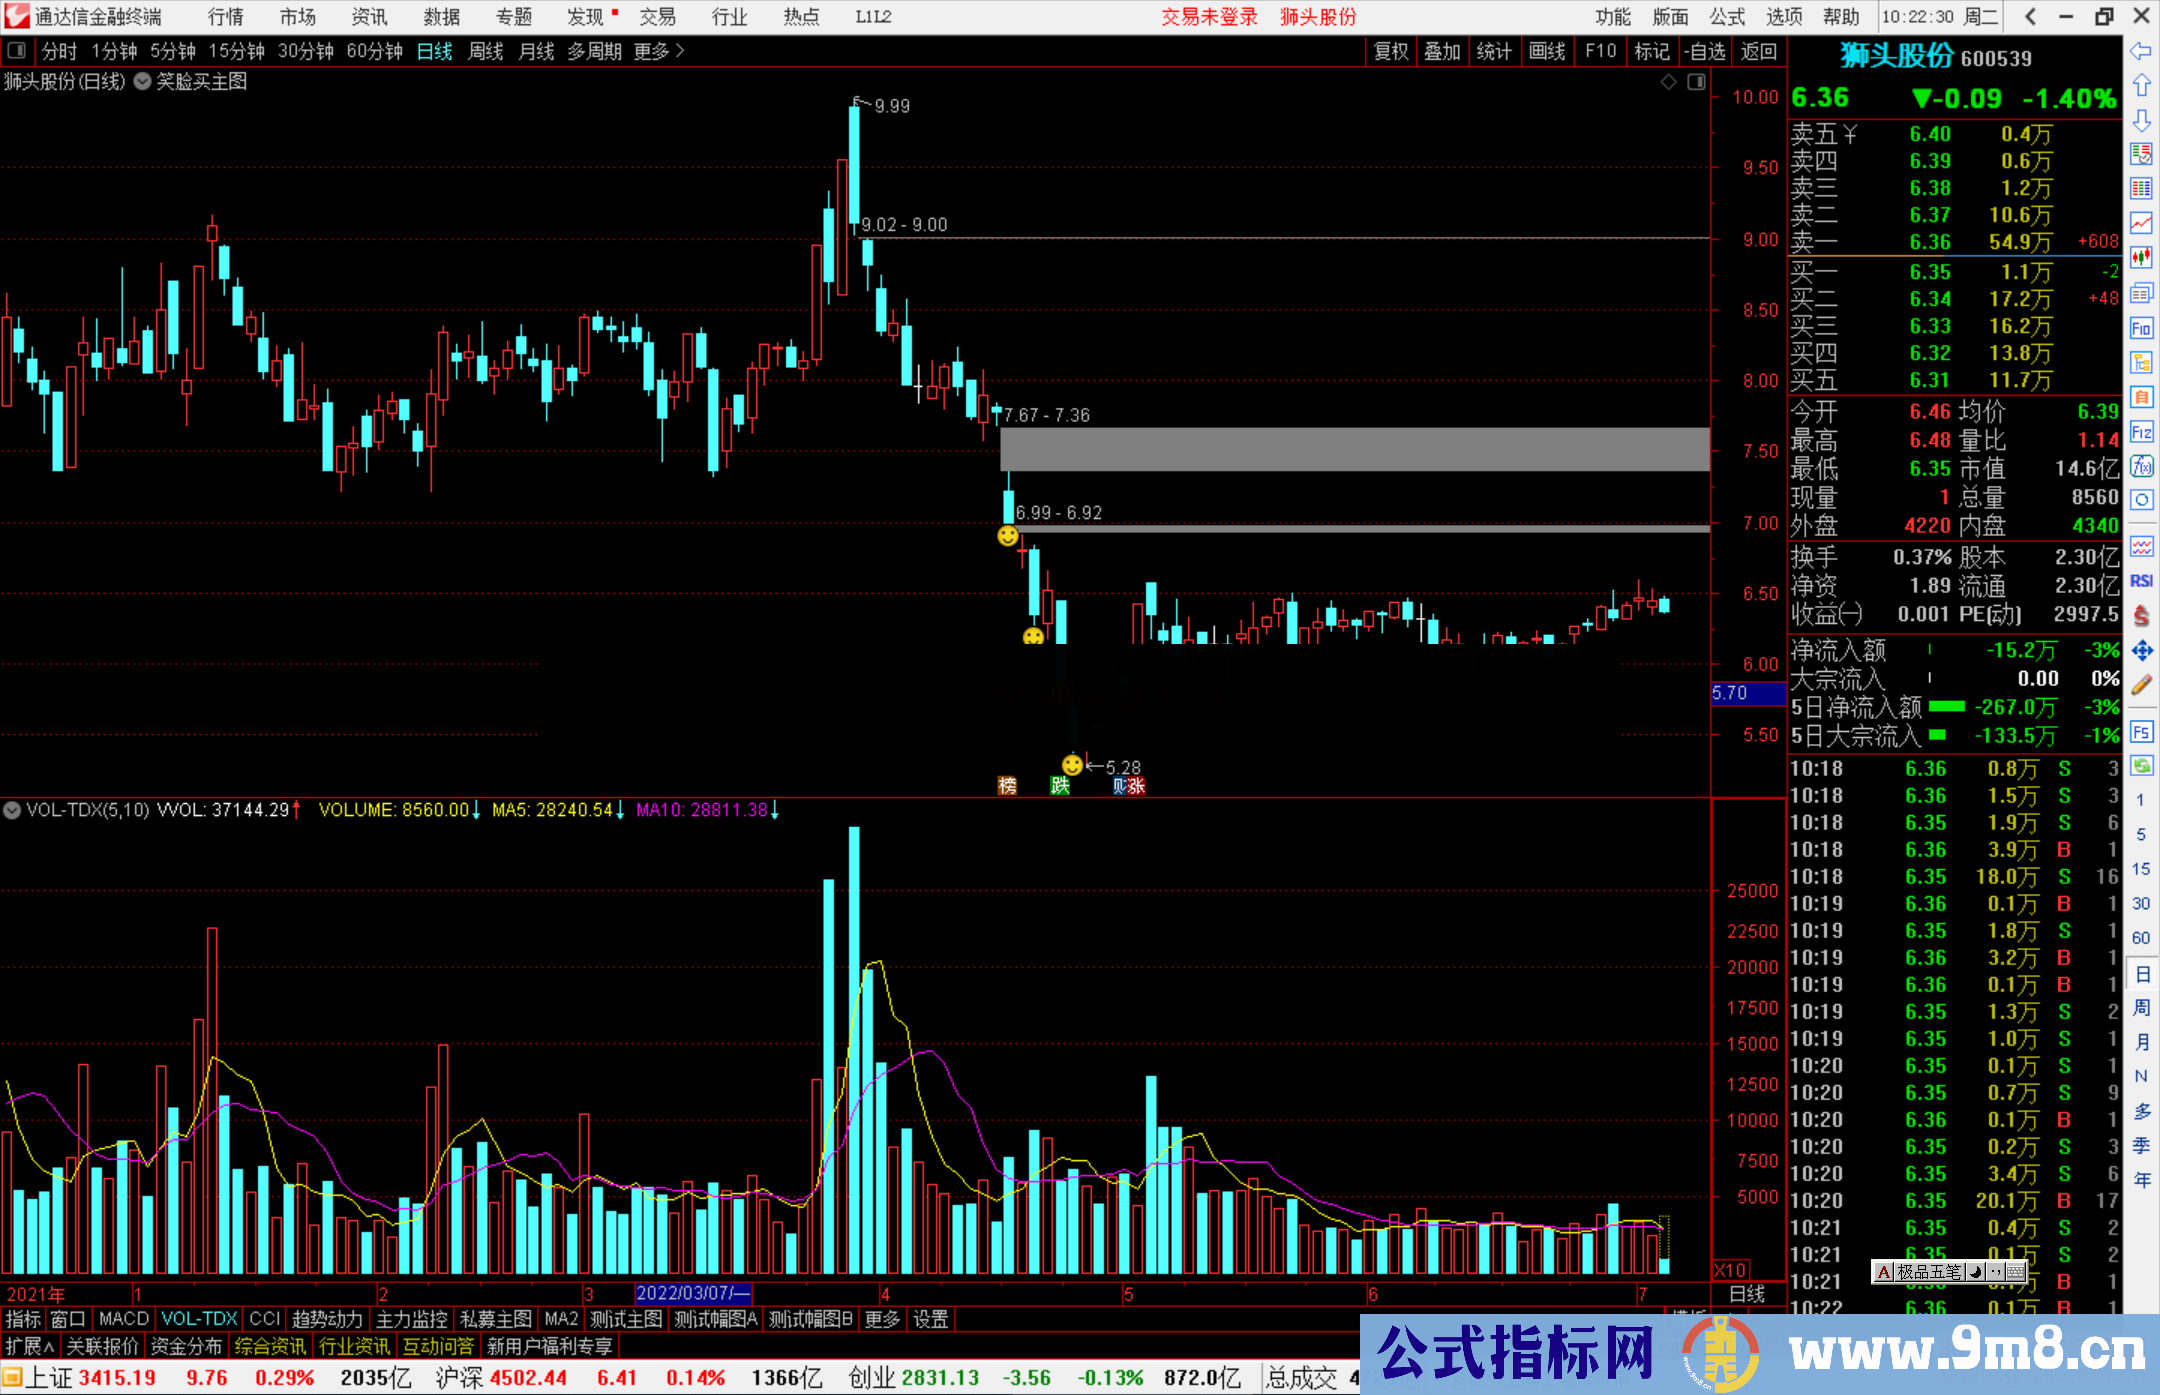This screenshot has height=1395, width=2160.
Task: Open the colored grid list sidebar icon
Action: point(2141,189)
